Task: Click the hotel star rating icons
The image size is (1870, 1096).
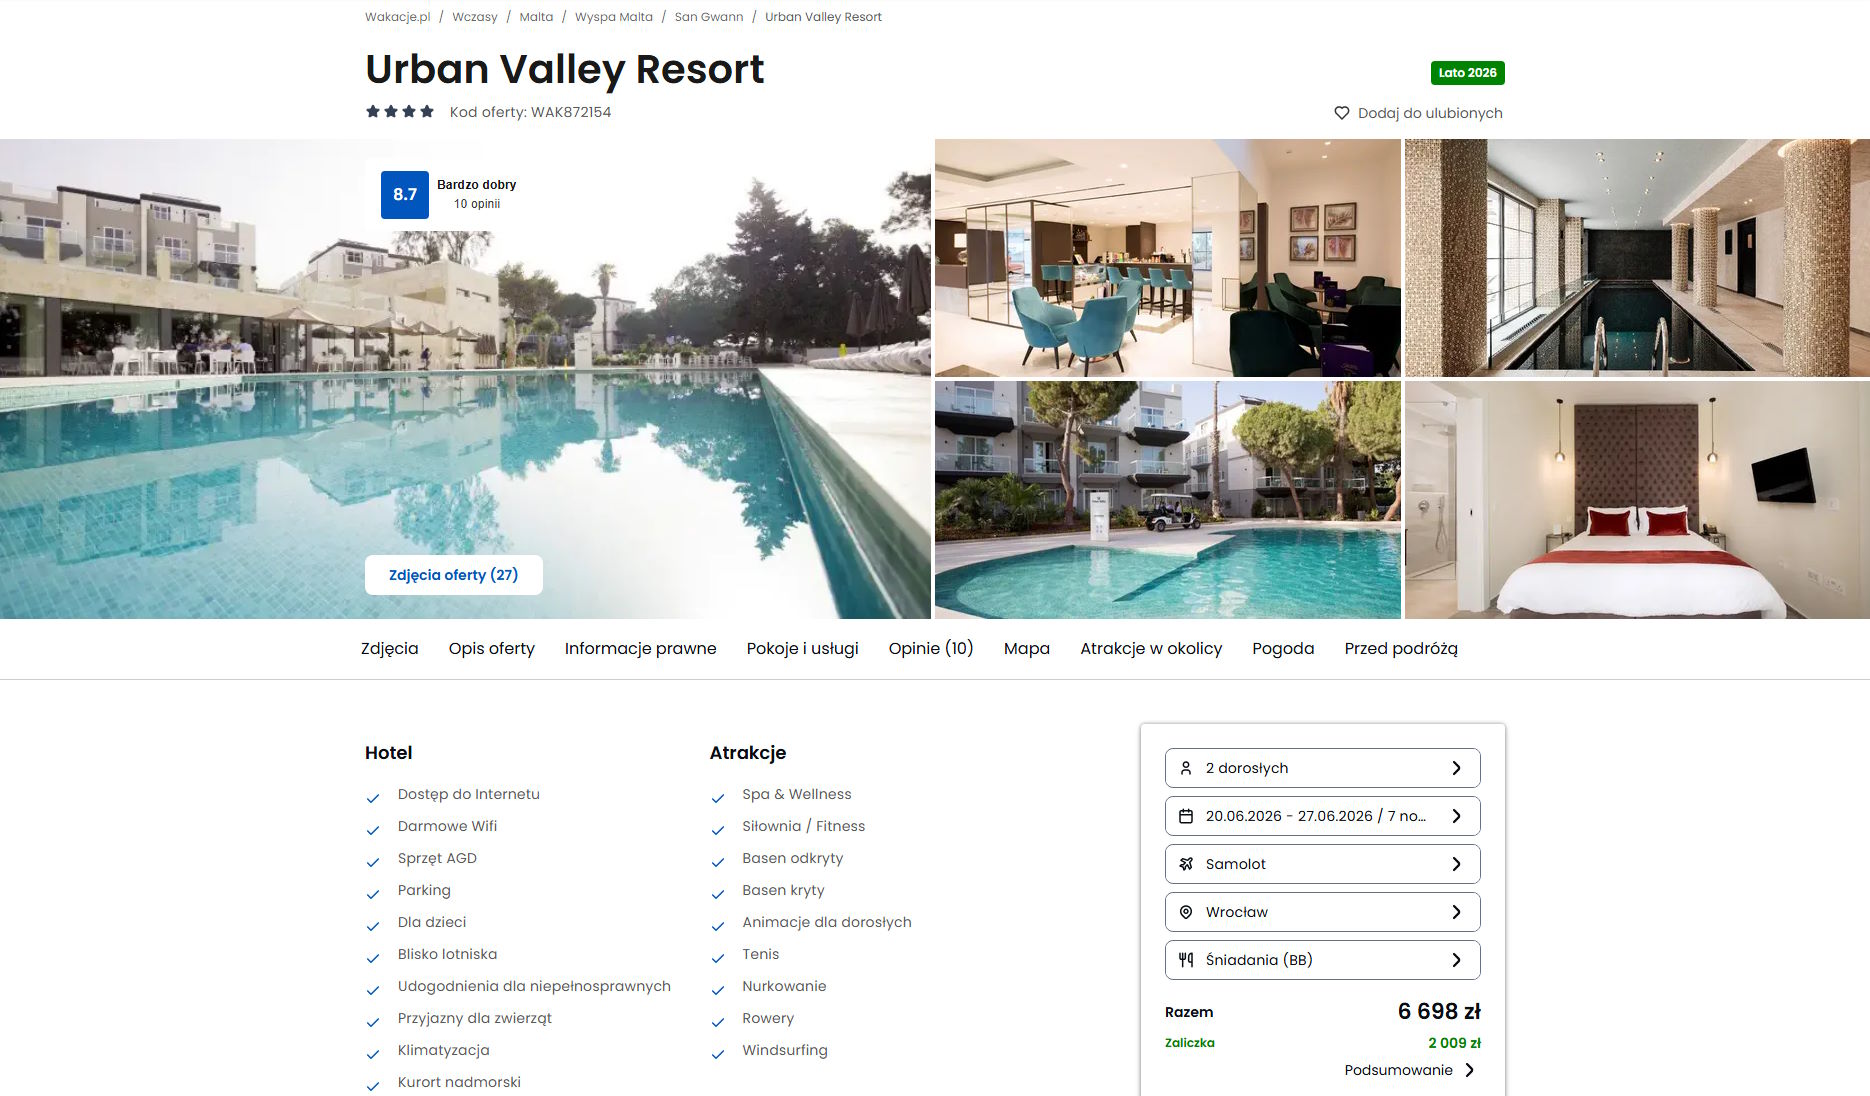Action: pyautogui.click(x=400, y=112)
